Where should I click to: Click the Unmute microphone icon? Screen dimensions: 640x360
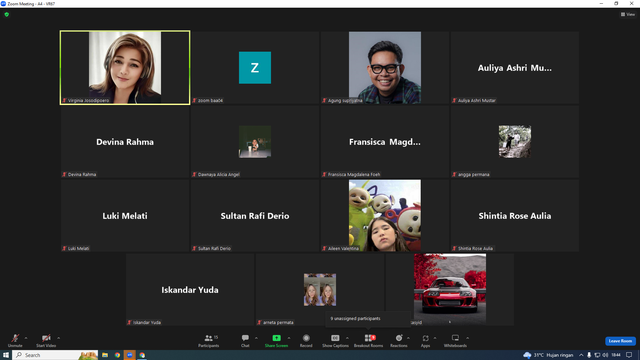coord(15,338)
